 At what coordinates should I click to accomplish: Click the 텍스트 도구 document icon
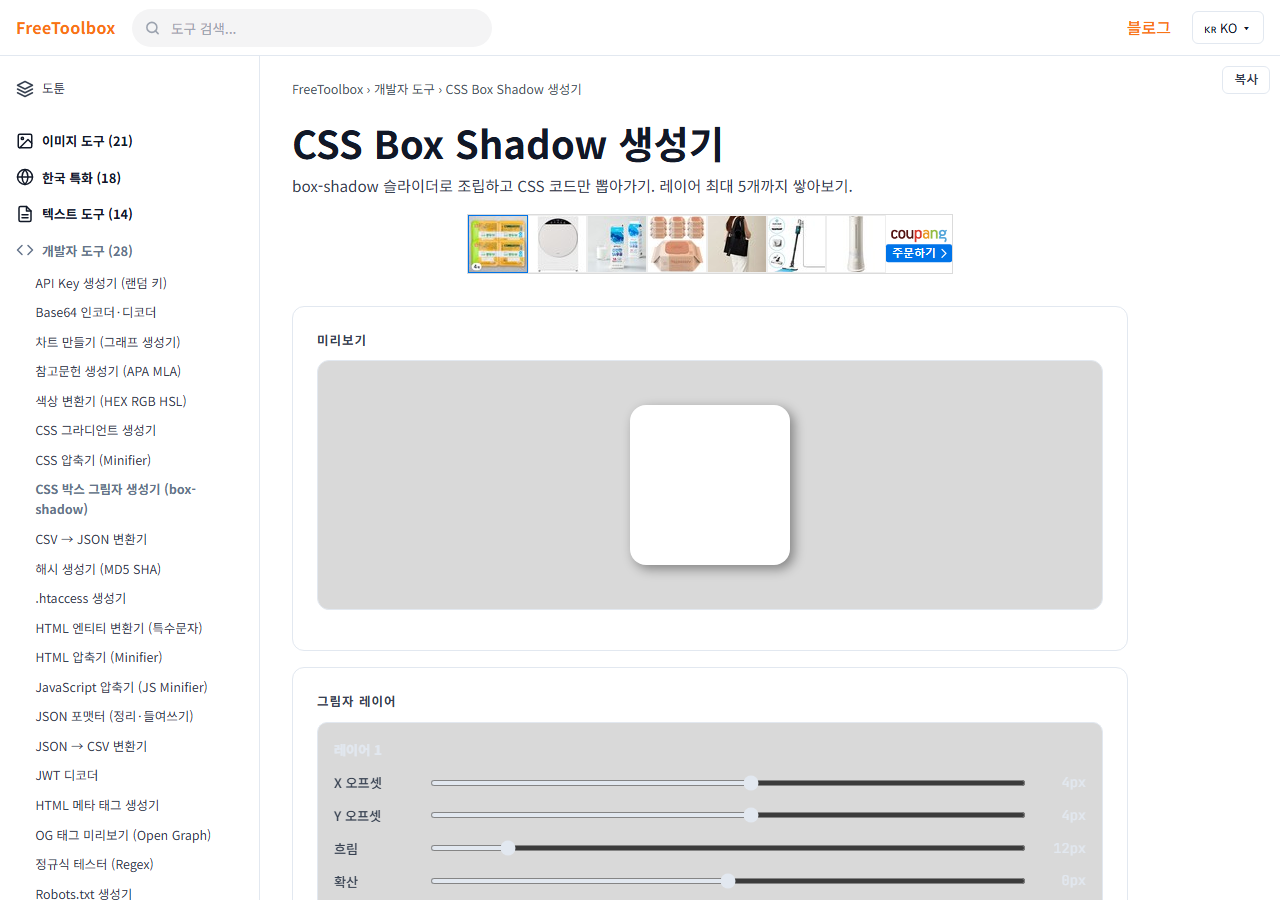[x=25, y=214]
